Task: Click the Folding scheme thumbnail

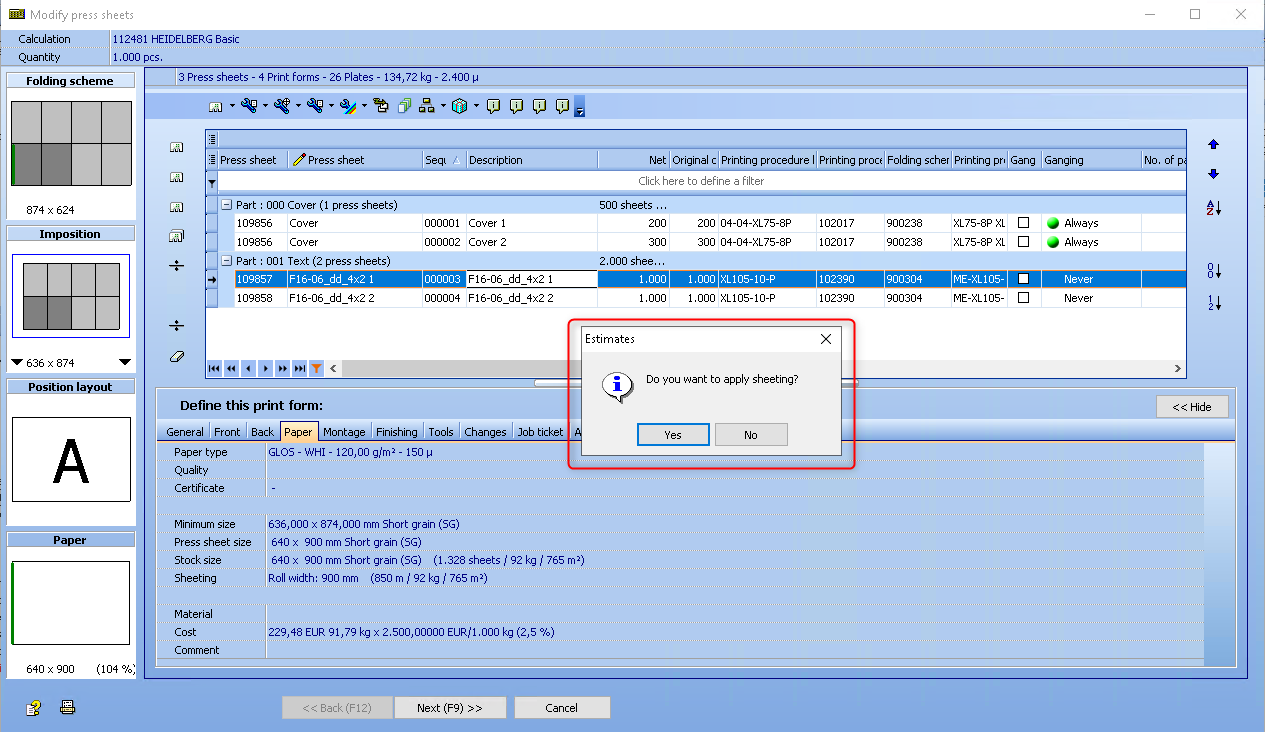Action: pyautogui.click(x=71, y=143)
